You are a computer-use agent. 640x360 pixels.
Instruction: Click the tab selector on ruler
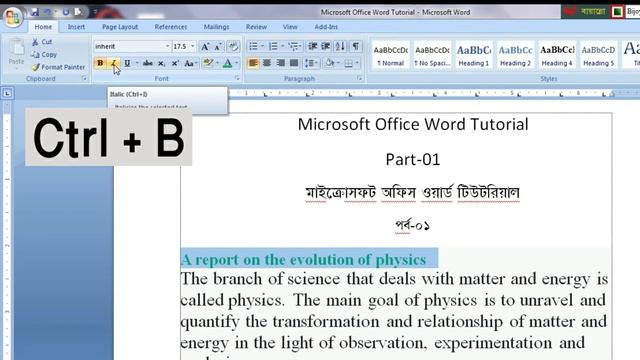coord(7,93)
